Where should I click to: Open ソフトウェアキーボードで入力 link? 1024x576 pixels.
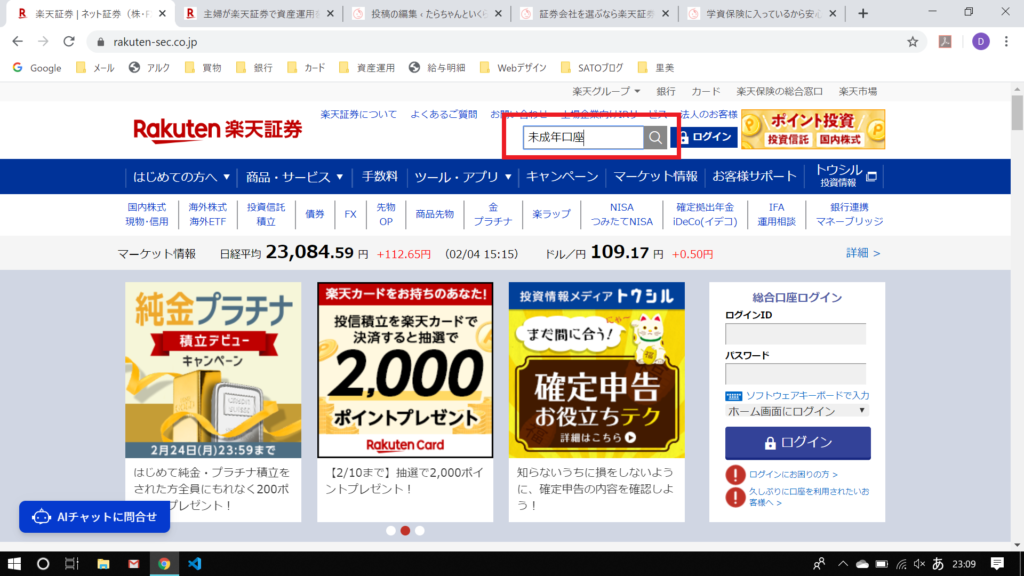tap(807, 396)
